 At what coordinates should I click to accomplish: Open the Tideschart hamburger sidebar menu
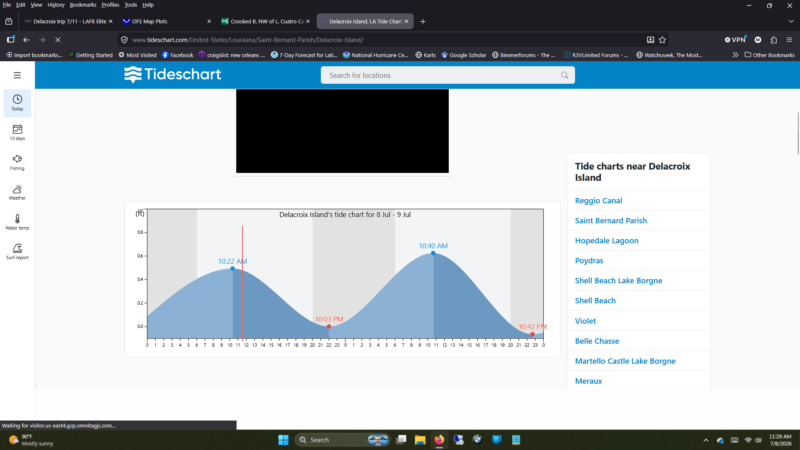pos(17,75)
